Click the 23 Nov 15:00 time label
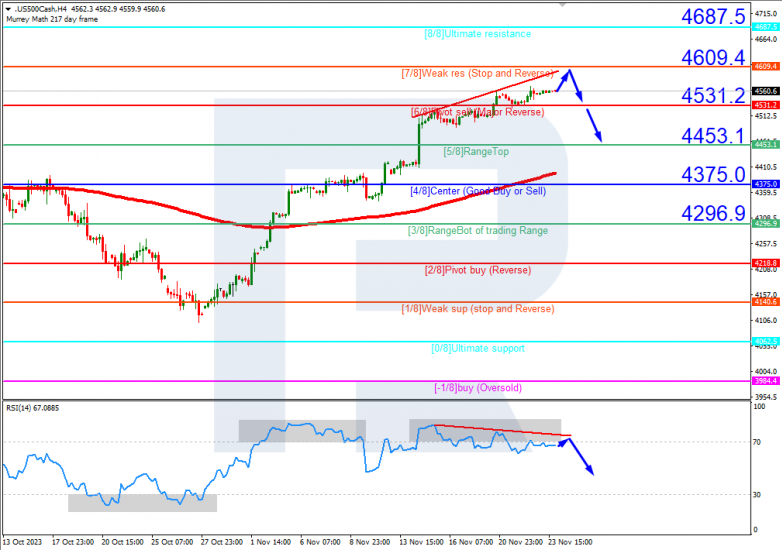This screenshot has width=782, height=550. point(571,542)
